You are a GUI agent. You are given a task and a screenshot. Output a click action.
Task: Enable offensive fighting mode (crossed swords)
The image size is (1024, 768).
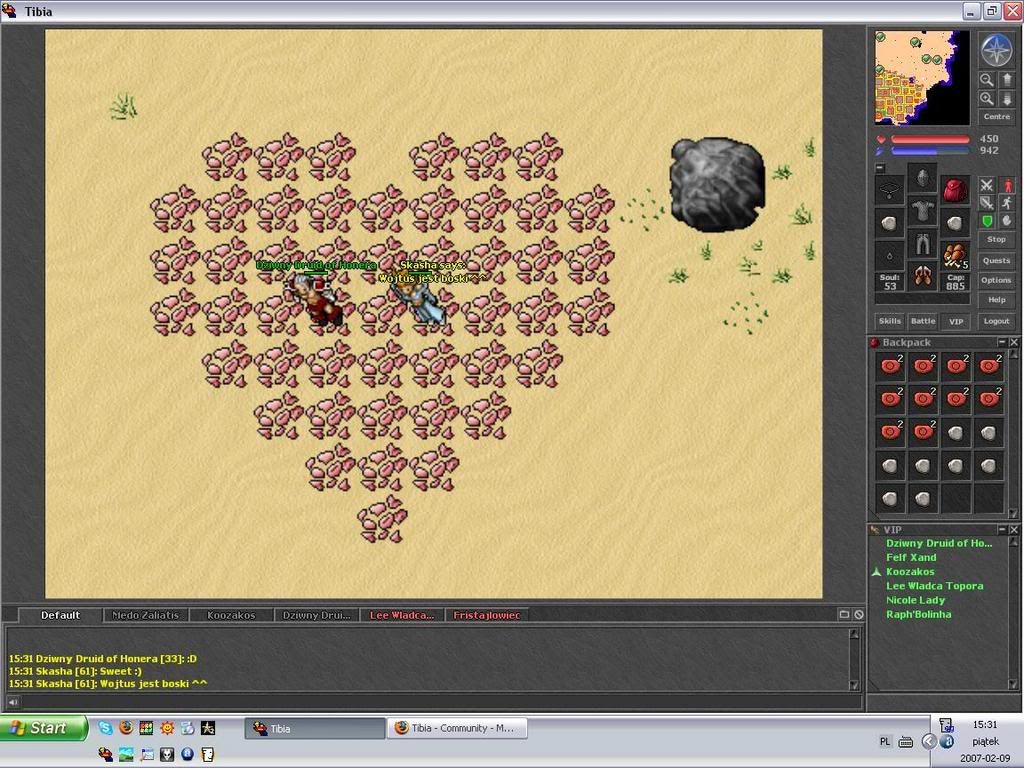986,185
